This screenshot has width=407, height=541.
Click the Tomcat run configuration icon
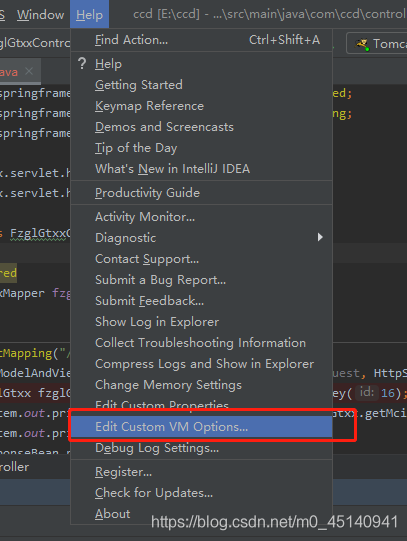(x=362, y=44)
